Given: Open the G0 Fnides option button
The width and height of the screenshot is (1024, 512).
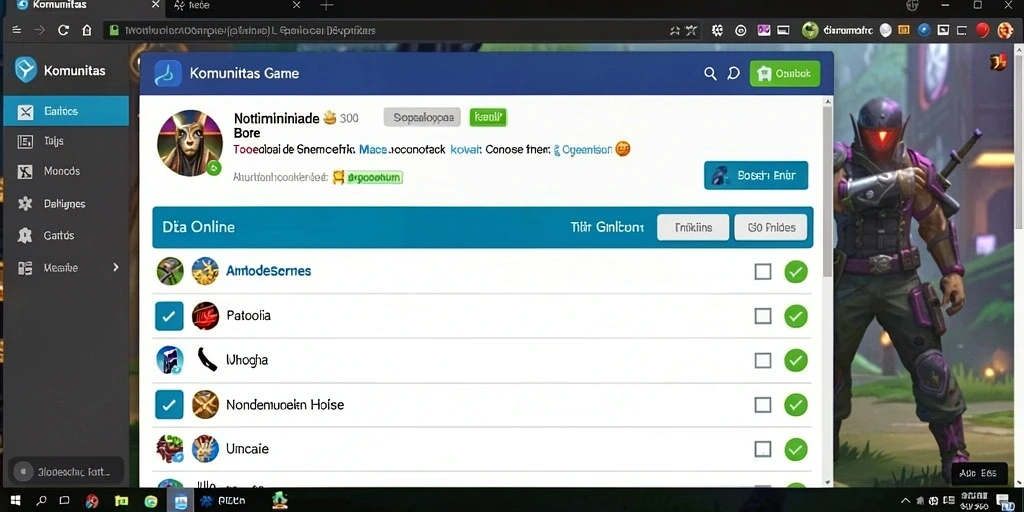Looking at the screenshot, I should tap(771, 227).
